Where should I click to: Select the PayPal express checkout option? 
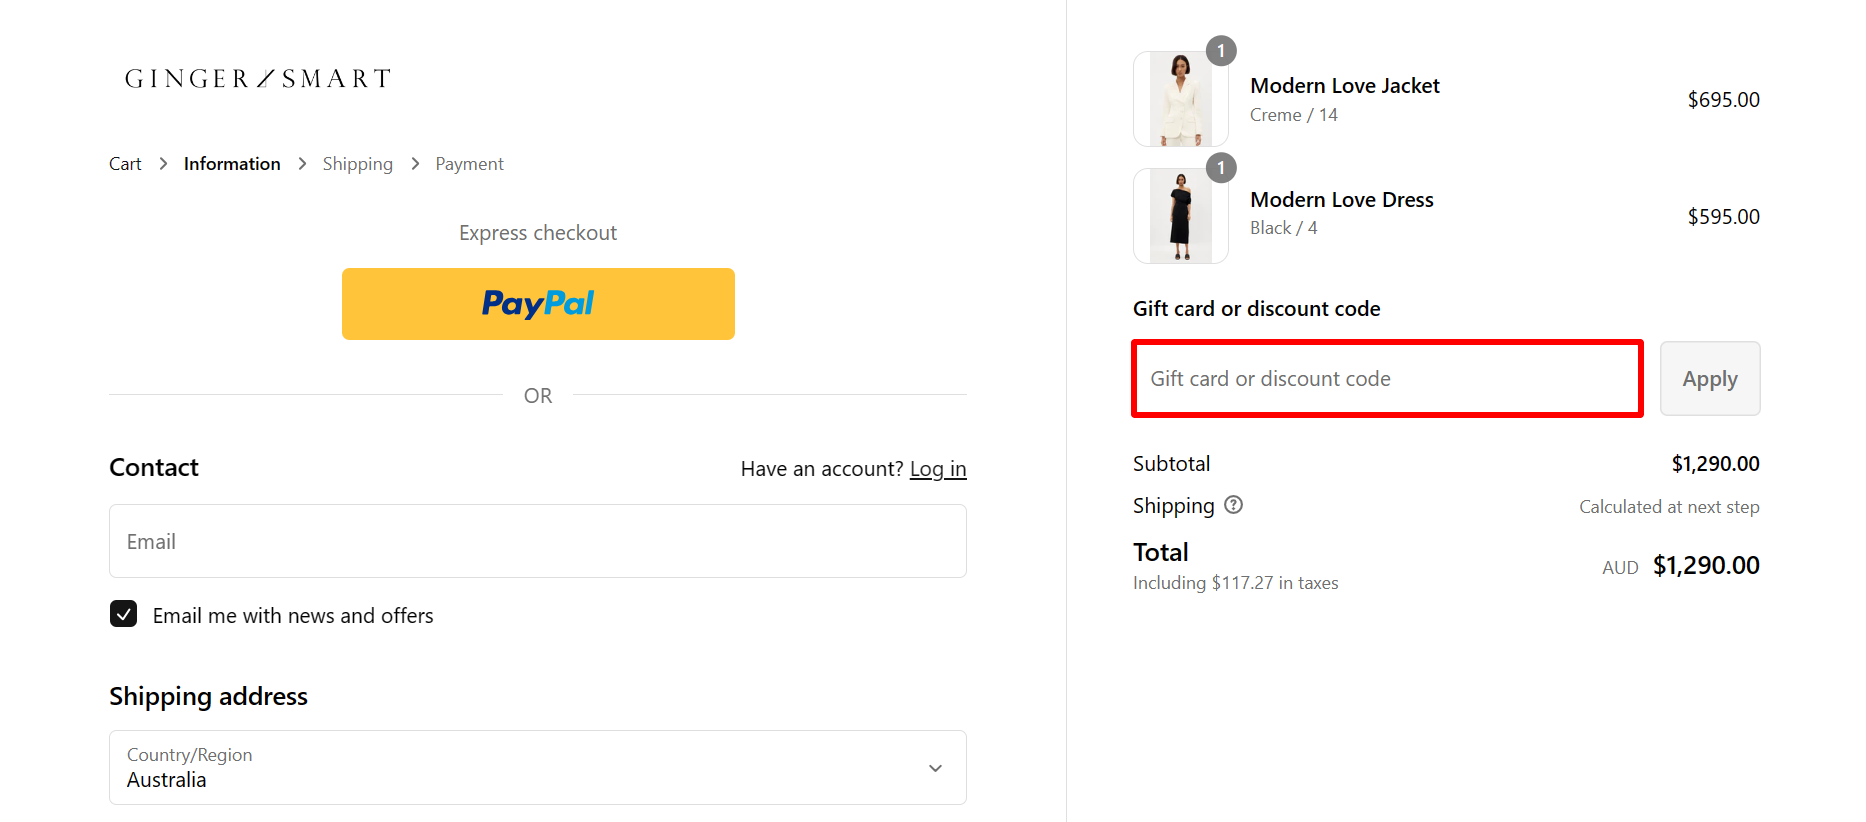tap(538, 303)
